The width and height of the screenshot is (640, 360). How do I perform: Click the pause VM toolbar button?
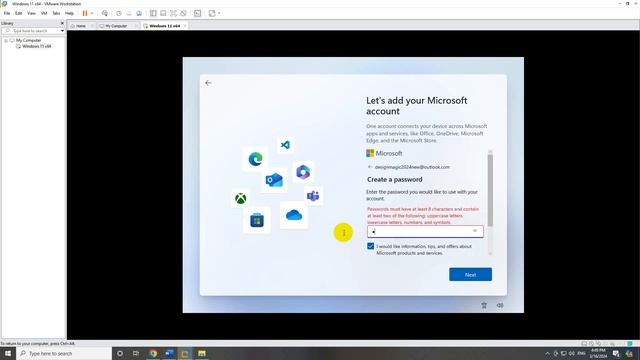85,13
